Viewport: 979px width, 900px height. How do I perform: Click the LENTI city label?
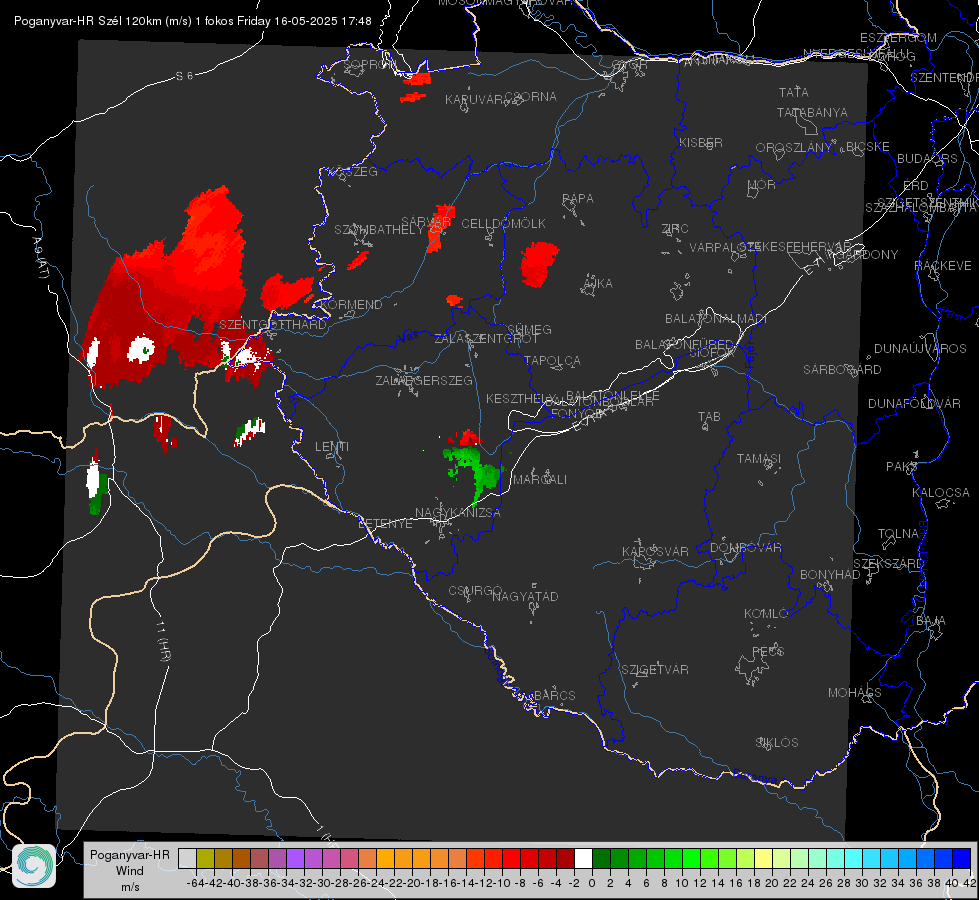[x=332, y=447]
